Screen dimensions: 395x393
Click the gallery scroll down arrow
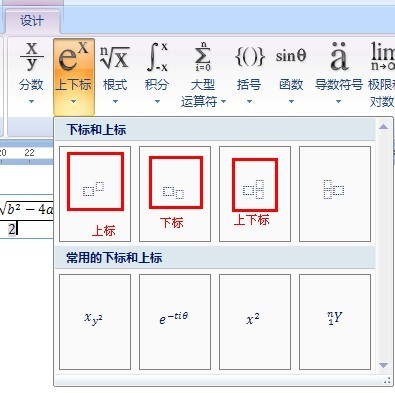[x=384, y=365]
